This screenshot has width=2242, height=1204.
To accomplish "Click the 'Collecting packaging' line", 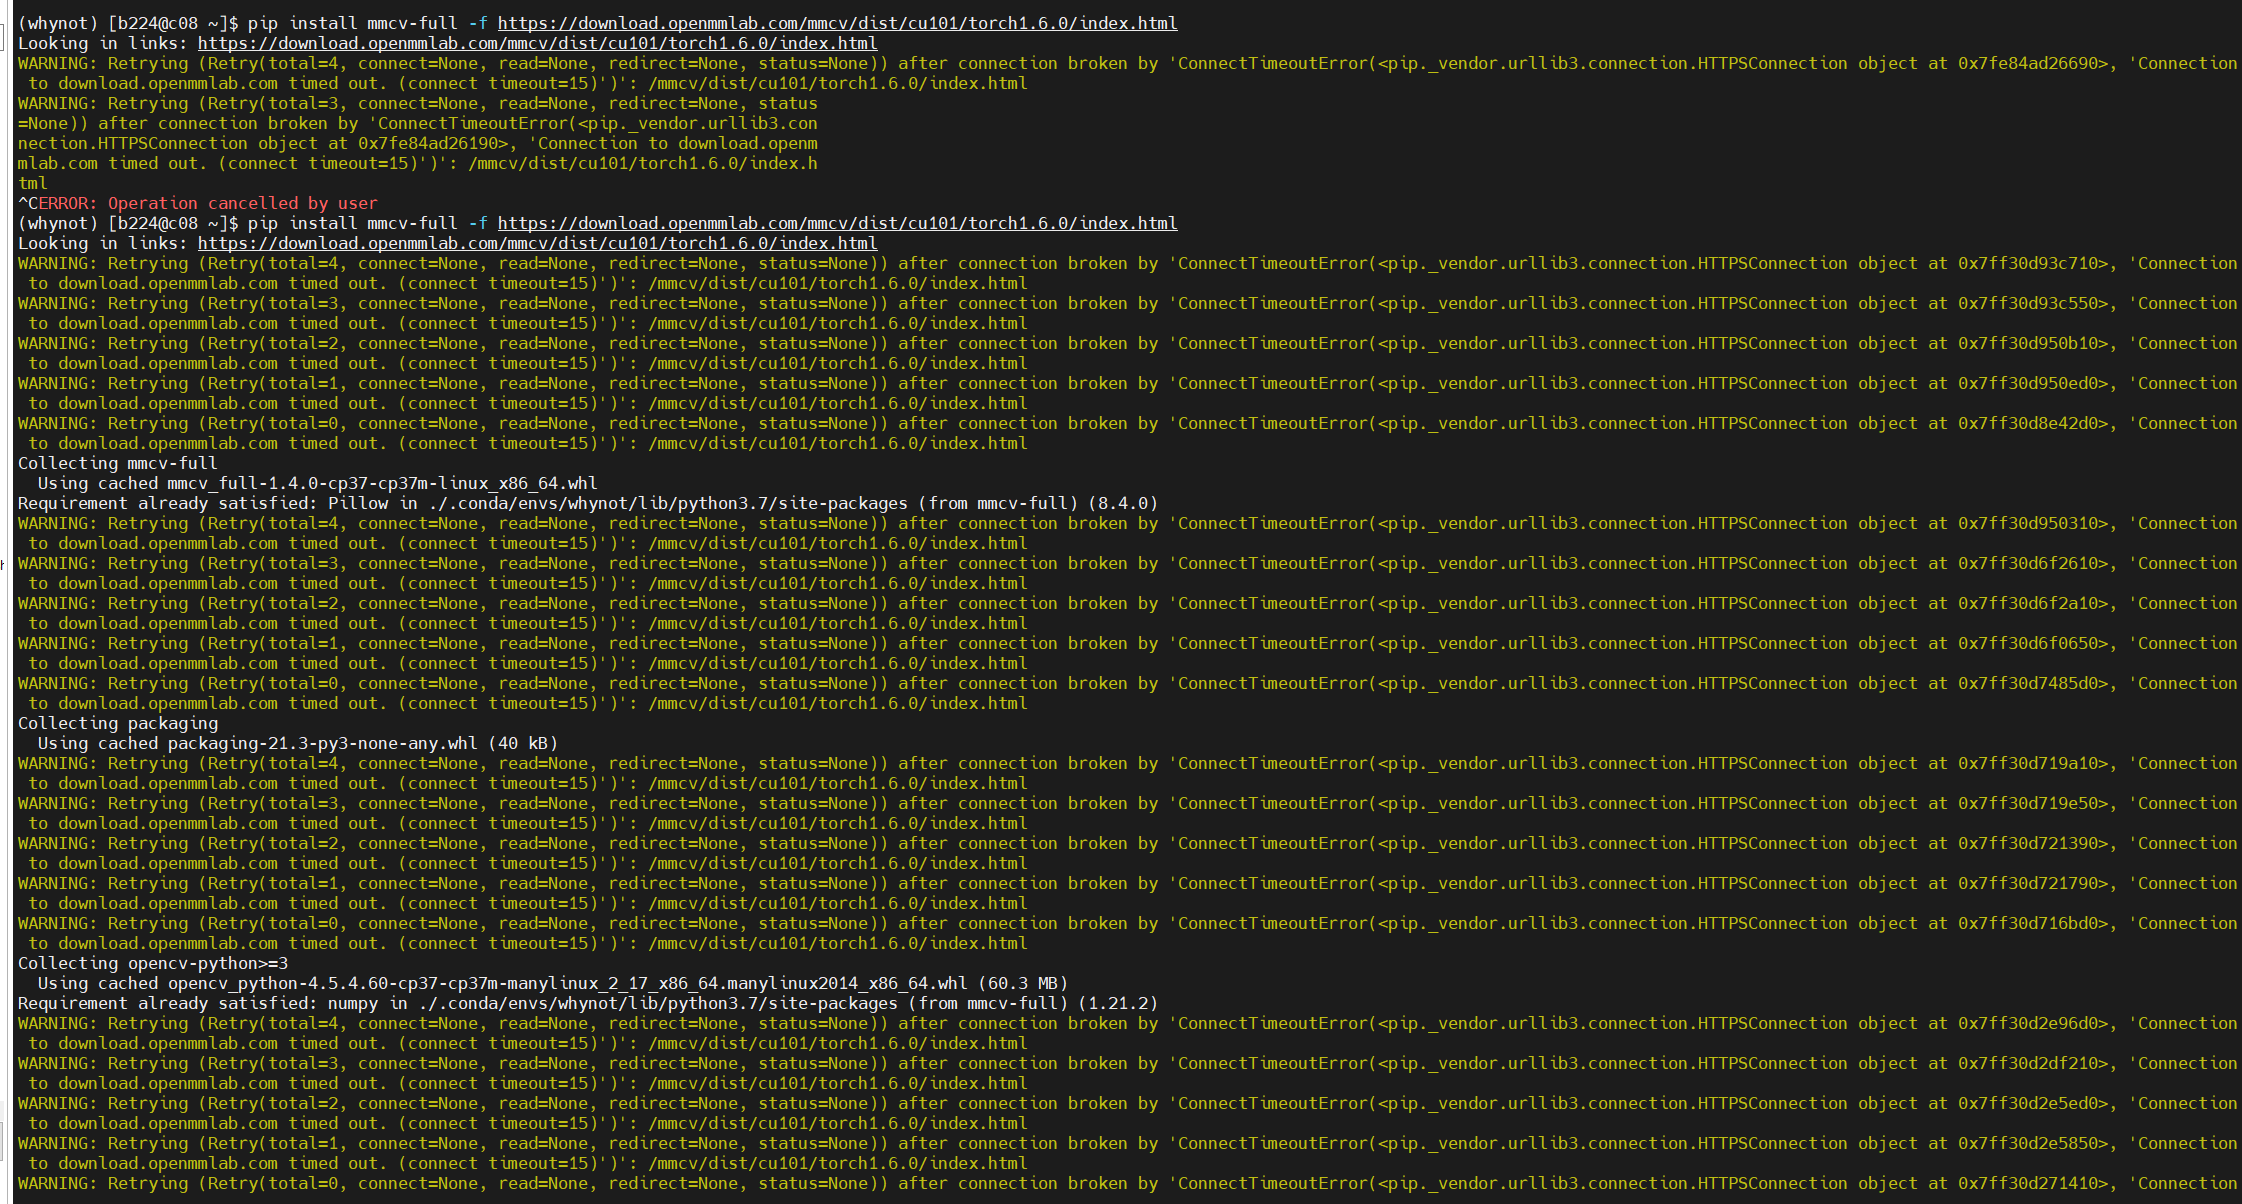I will point(117,723).
